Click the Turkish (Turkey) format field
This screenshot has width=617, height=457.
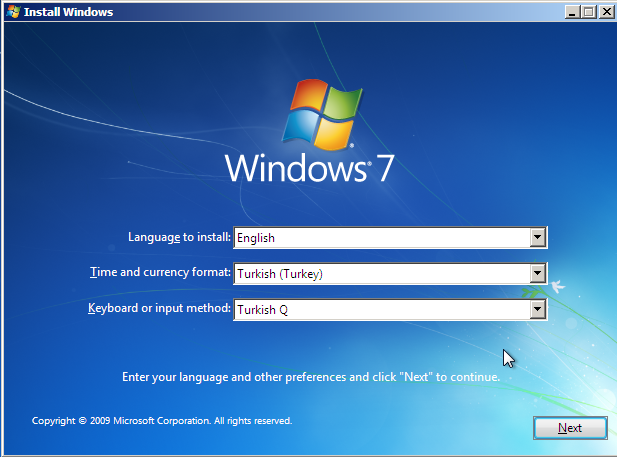(390, 274)
